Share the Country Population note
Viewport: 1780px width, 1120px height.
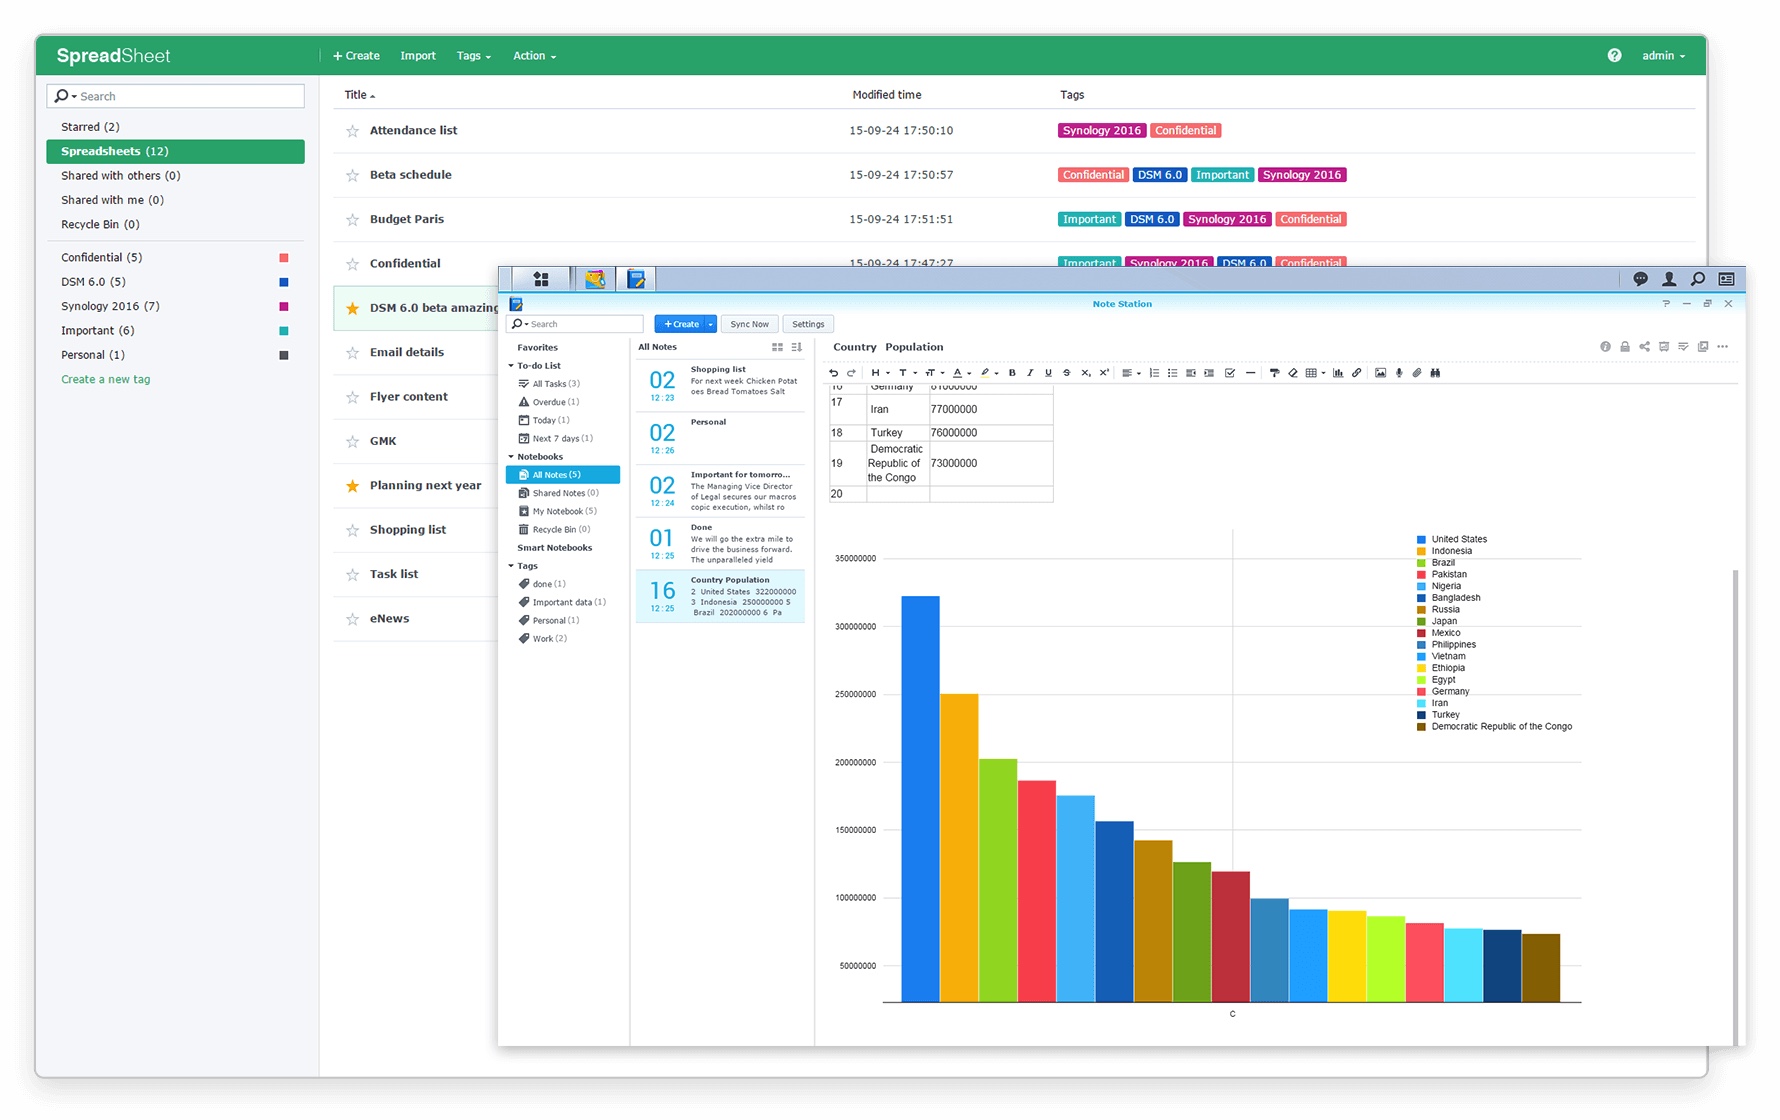pyautogui.click(x=1644, y=347)
